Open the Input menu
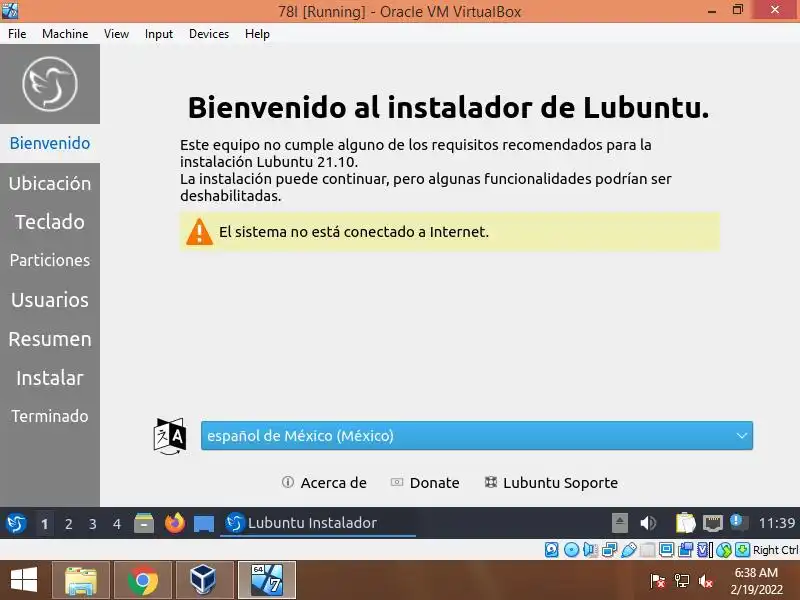Image resolution: width=800 pixels, height=600 pixels. (x=159, y=34)
